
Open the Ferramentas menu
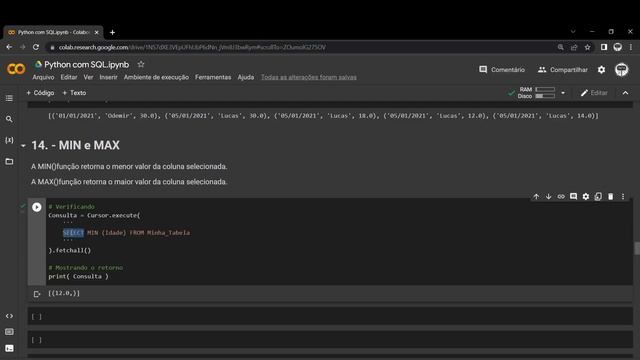point(213,77)
